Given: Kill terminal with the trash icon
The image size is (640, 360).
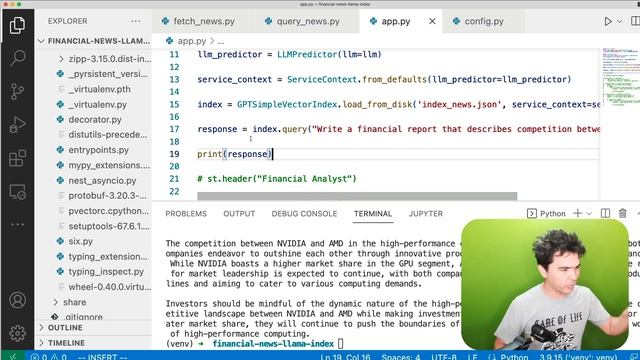Looking at the screenshot, I should (622, 213).
